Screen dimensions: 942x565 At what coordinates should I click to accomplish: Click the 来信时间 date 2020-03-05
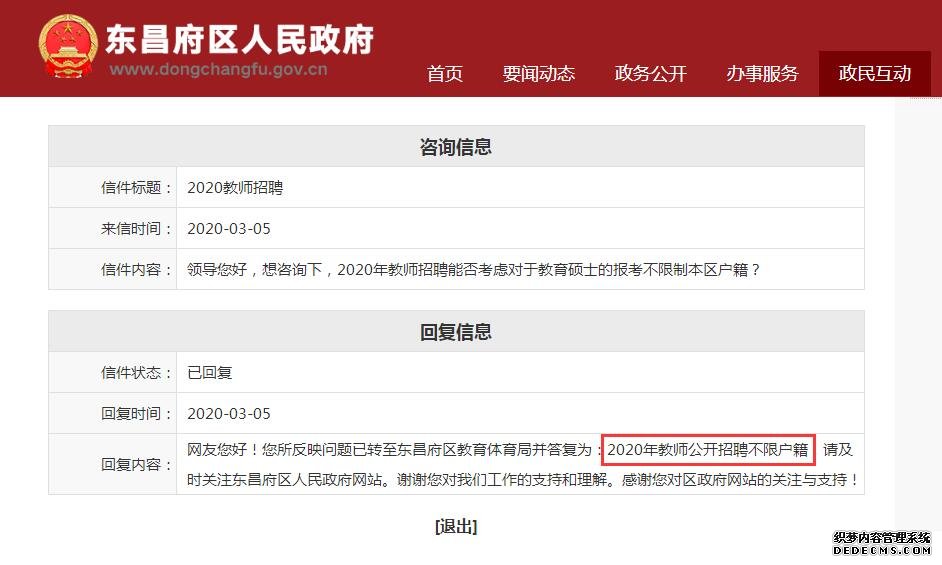[229, 228]
